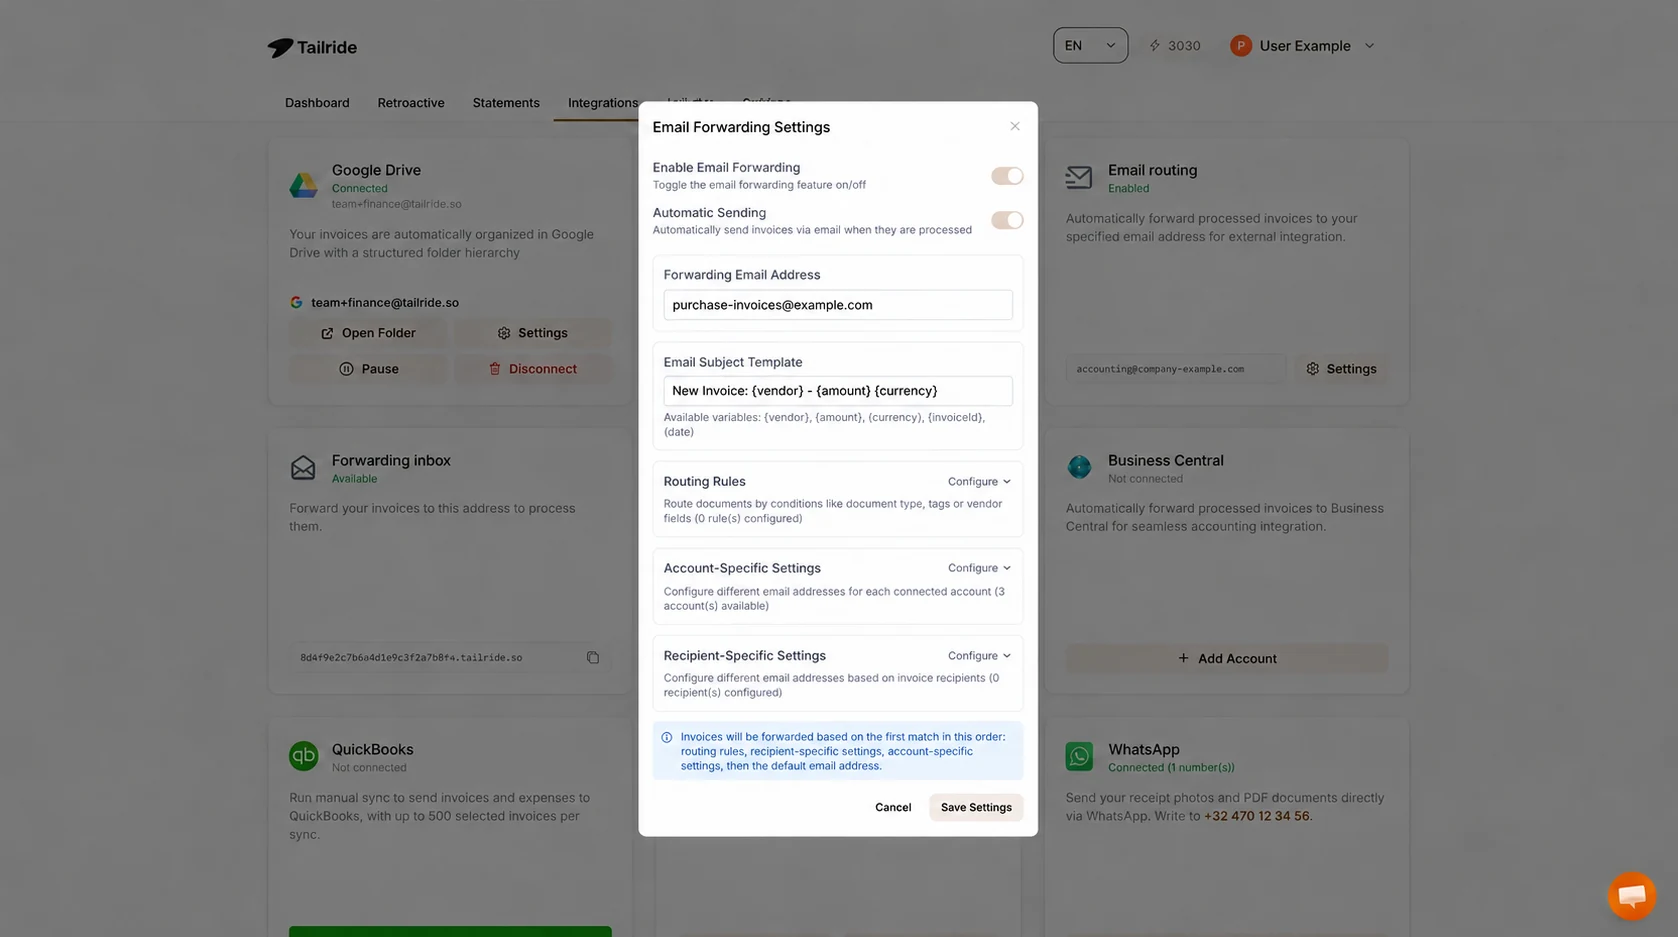Pause the Google Drive integration
This screenshot has width=1678, height=937.
pyautogui.click(x=369, y=369)
